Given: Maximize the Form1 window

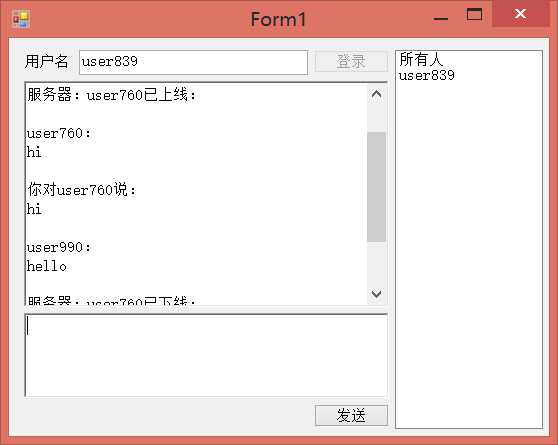Looking at the screenshot, I should point(474,15).
